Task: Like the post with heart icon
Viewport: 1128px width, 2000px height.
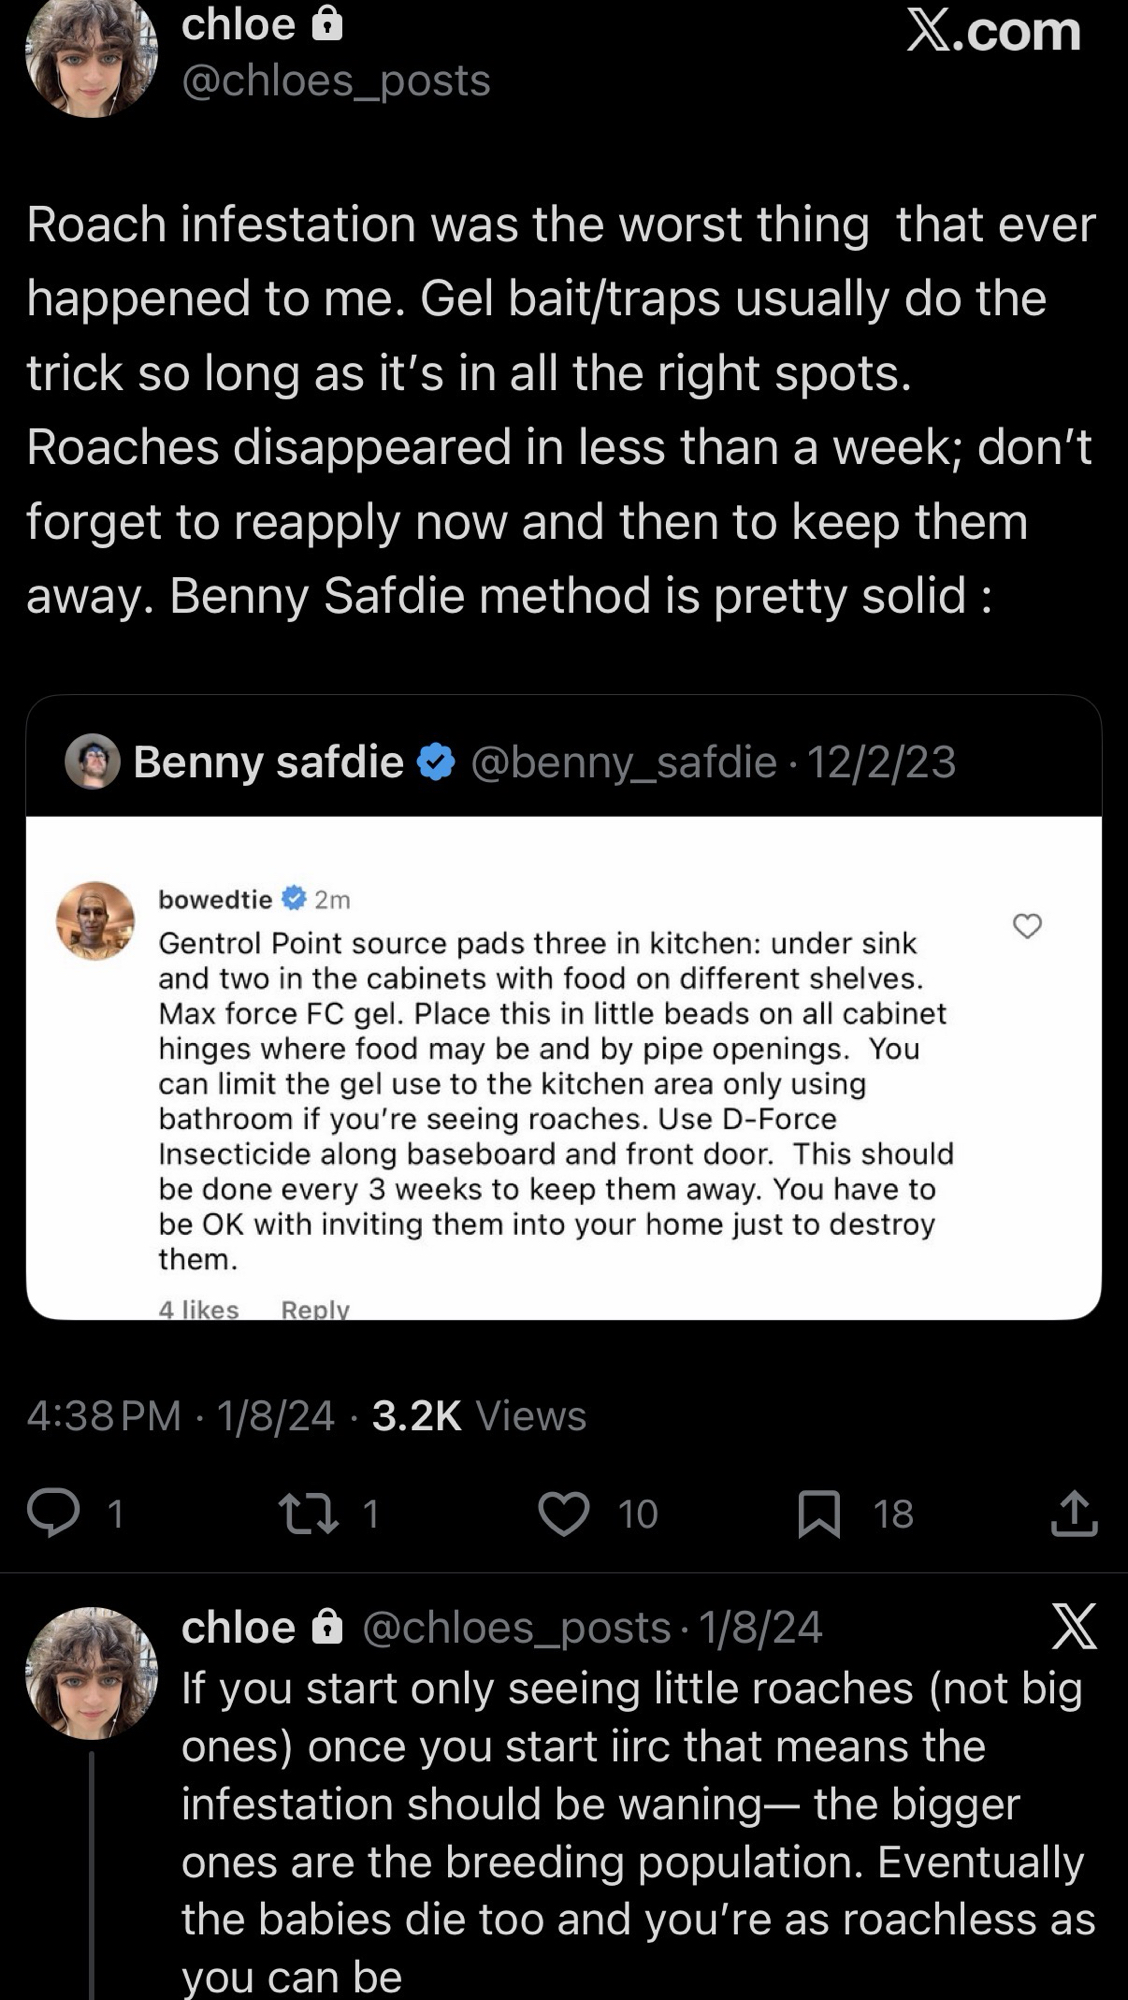Action: click(564, 1513)
